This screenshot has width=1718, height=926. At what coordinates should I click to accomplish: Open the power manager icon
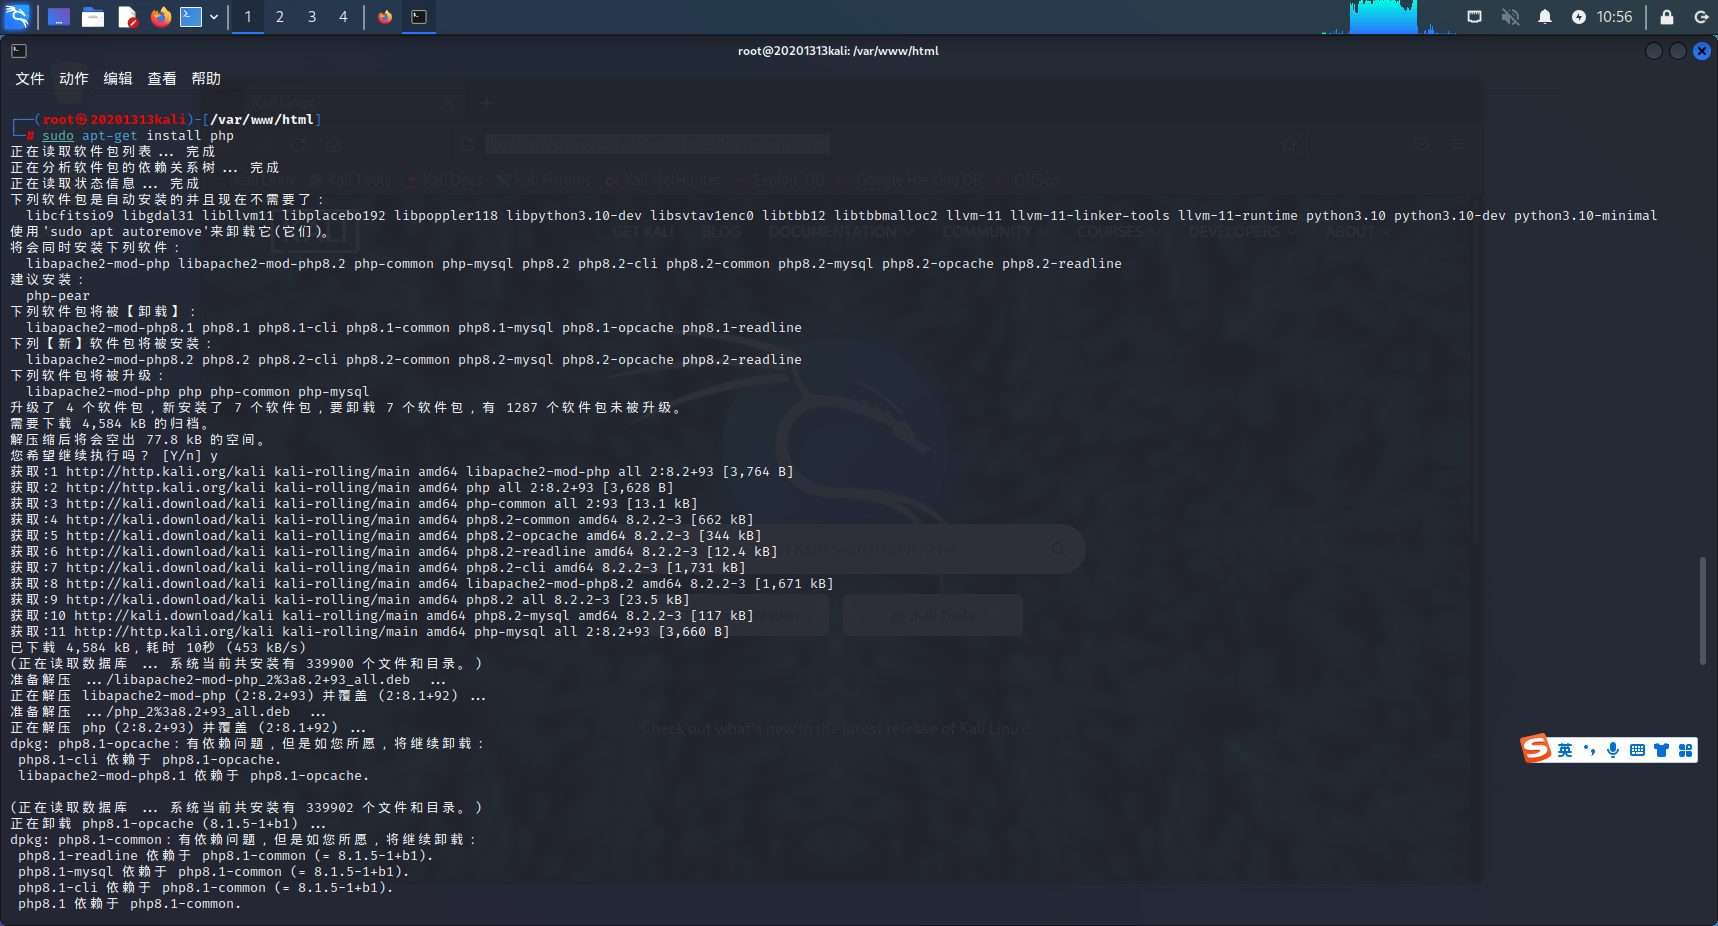(1579, 17)
